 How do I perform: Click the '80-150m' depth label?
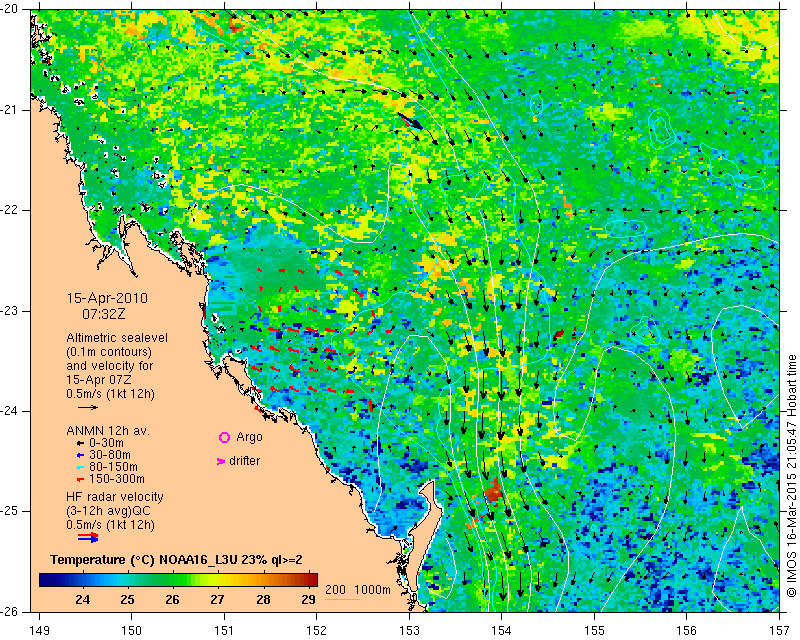point(113,467)
